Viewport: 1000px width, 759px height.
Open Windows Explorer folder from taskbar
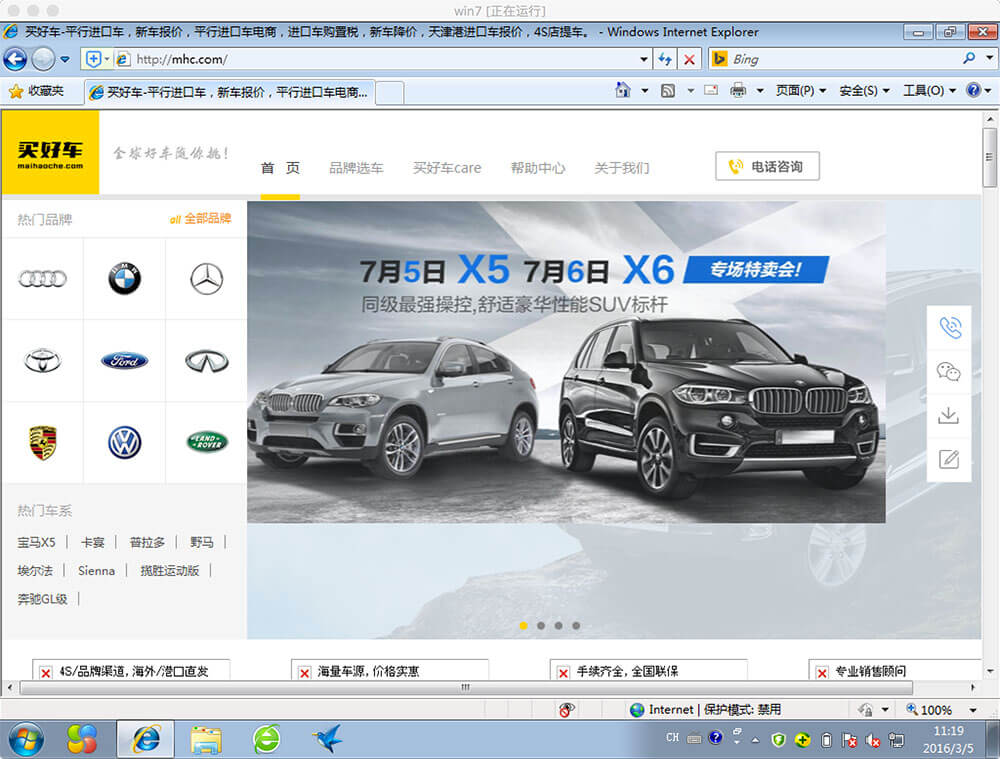coord(205,740)
